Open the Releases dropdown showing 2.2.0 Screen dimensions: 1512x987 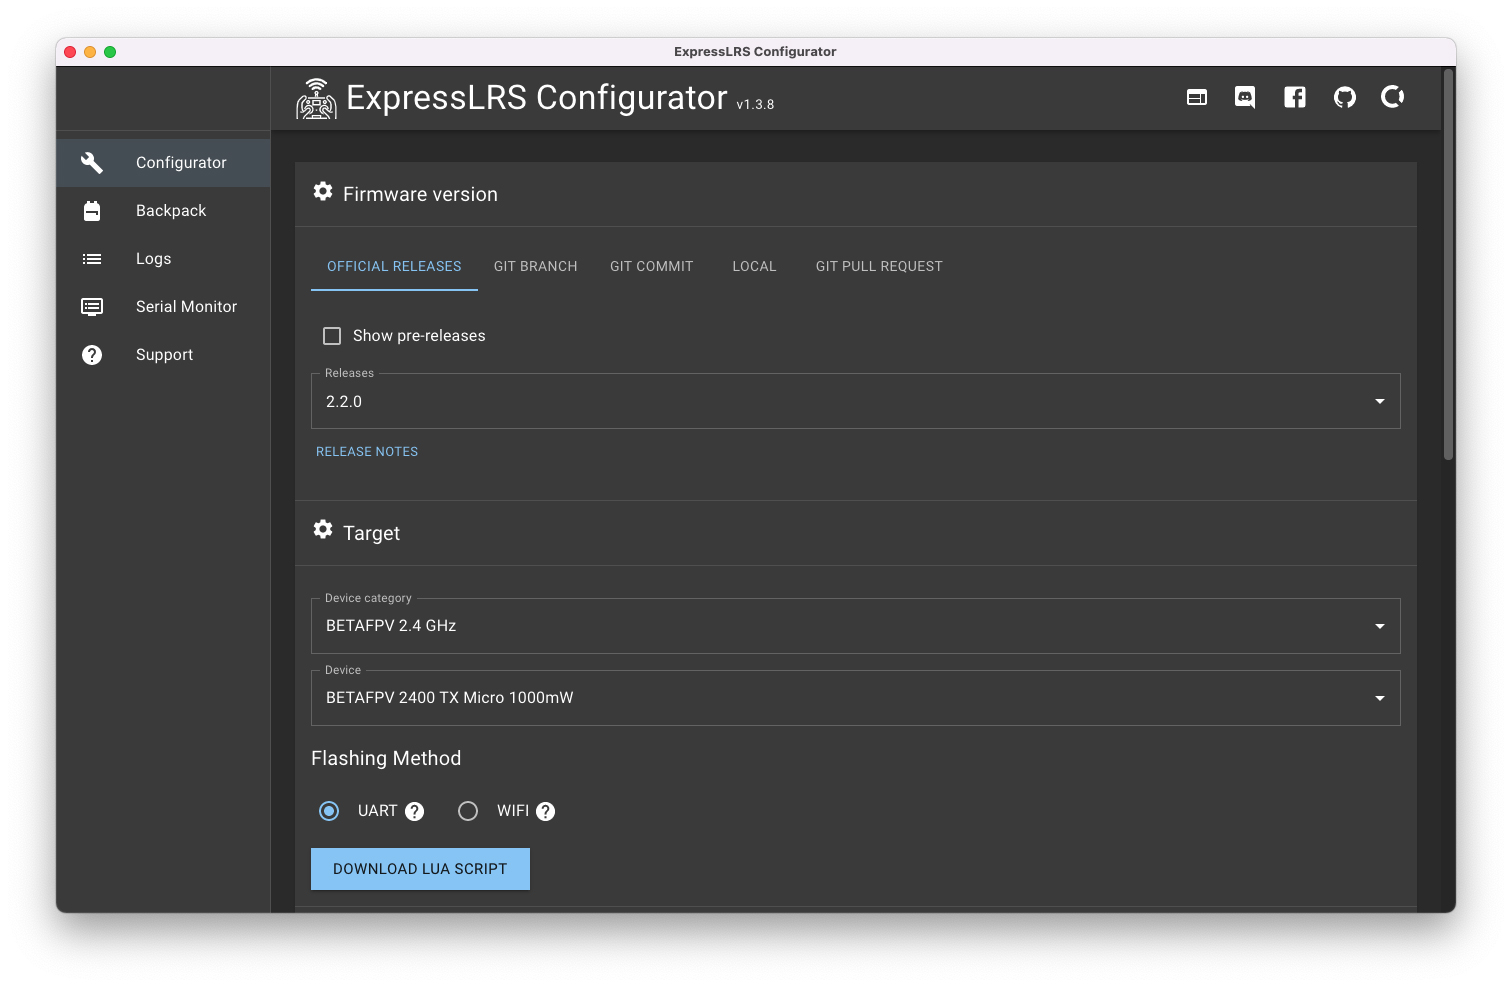[856, 401]
